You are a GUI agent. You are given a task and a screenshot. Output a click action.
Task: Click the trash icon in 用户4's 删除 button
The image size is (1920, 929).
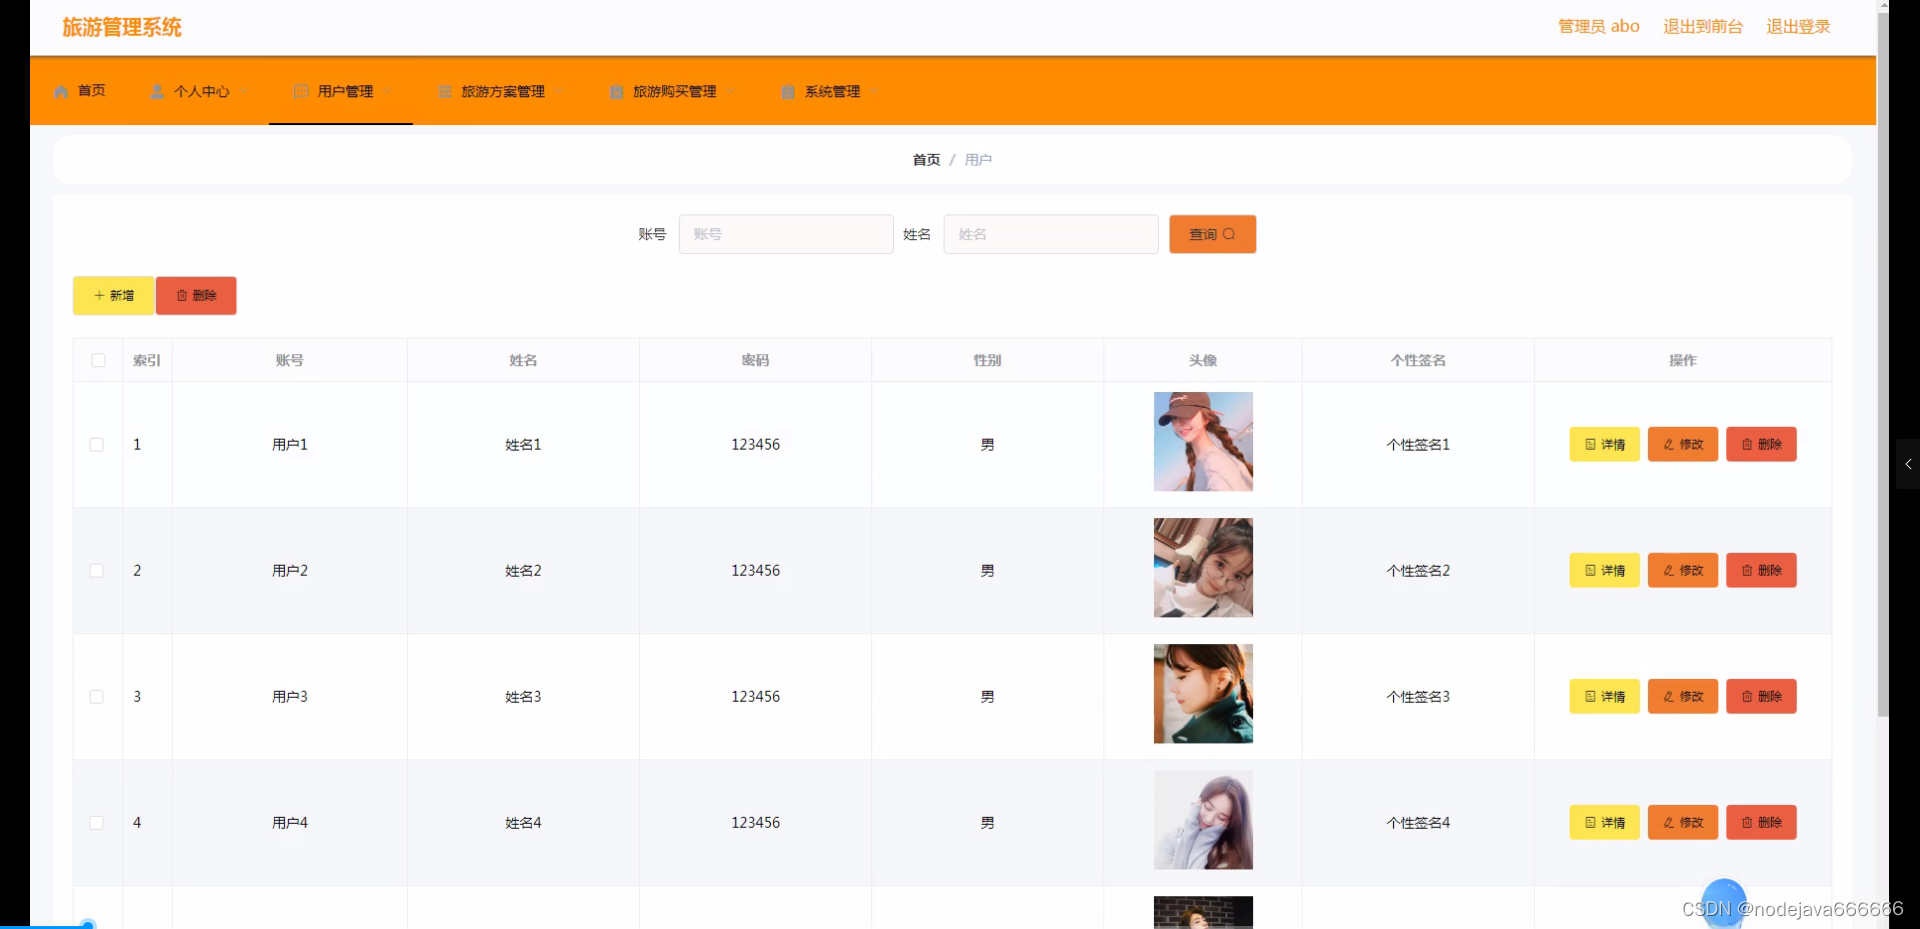pyautogui.click(x=1747, y=822)
